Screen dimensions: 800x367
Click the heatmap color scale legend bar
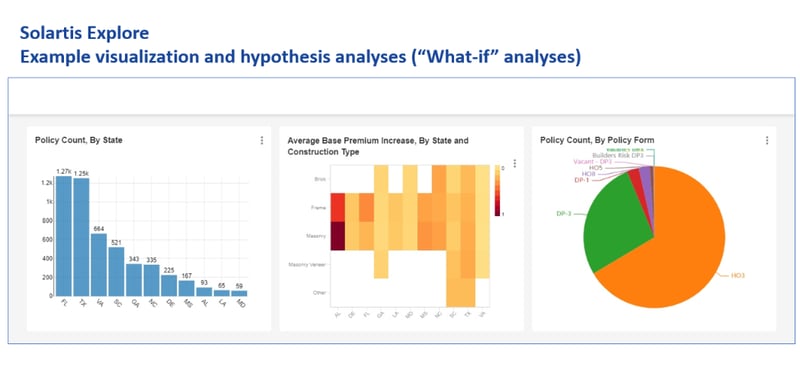pyautogui.click(x=497, y=191)
